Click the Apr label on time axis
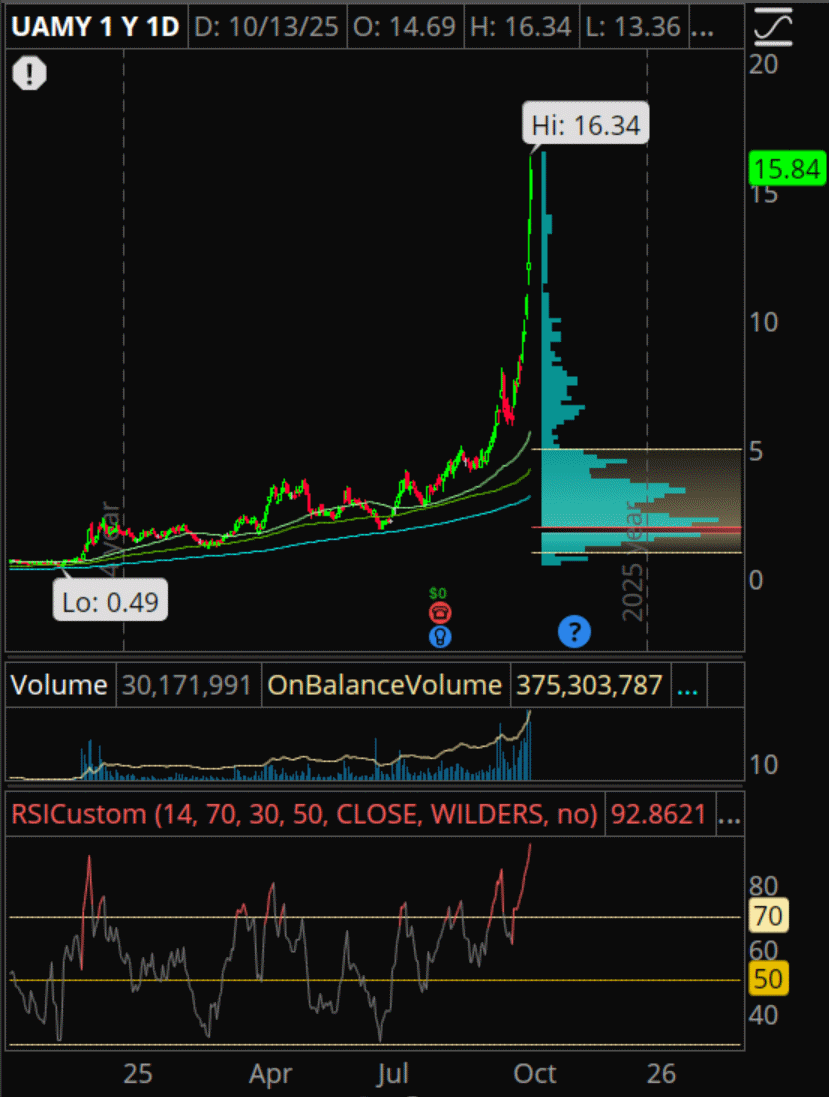 coord(270,1073)
